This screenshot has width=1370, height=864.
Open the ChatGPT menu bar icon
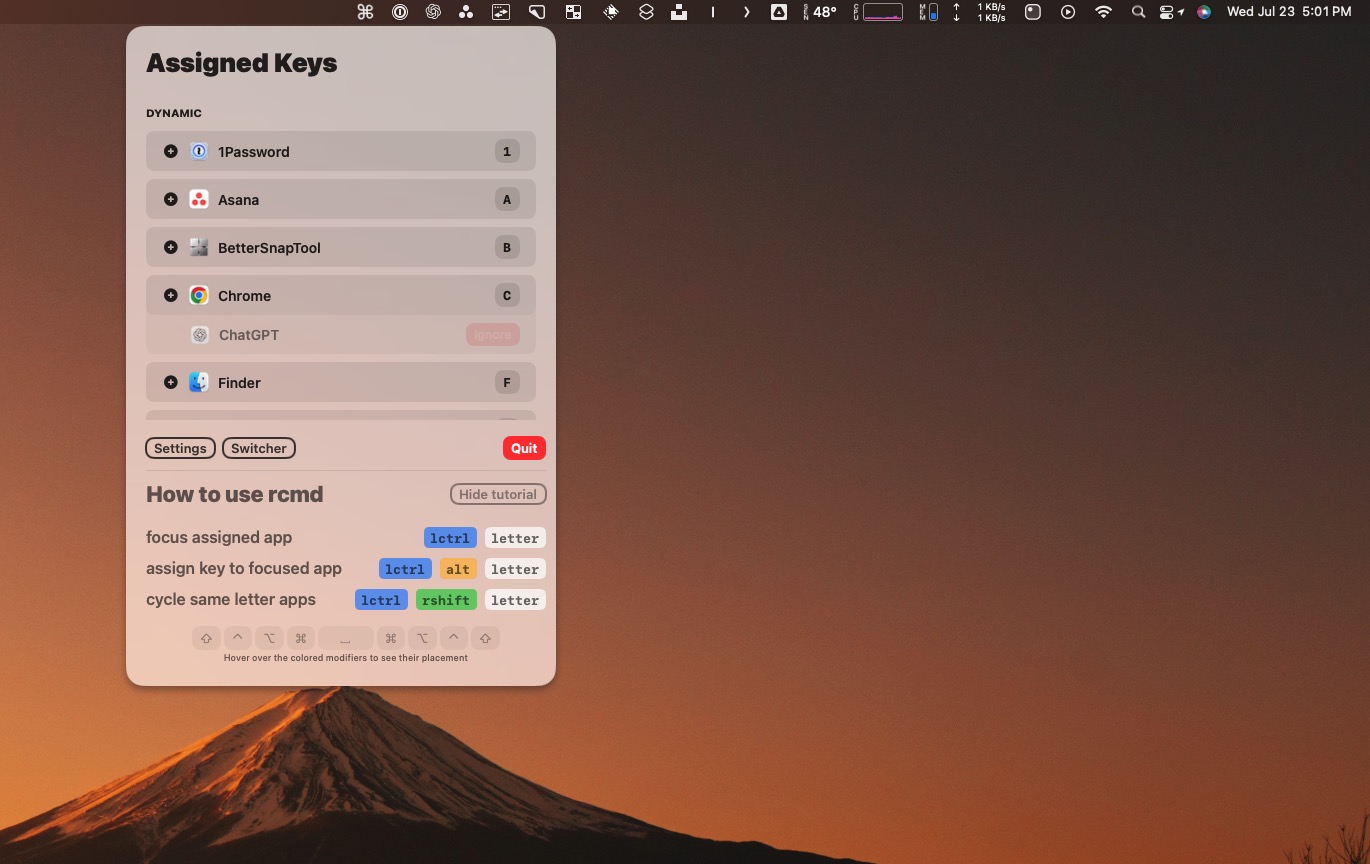[x=433, y=12]
